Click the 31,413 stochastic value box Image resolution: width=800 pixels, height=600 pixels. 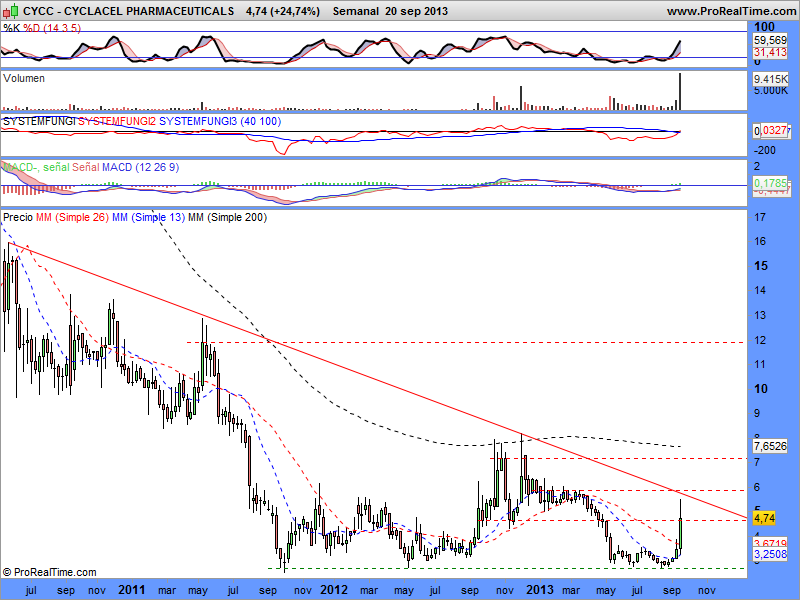pyautogui.click(x=770, y=52)
